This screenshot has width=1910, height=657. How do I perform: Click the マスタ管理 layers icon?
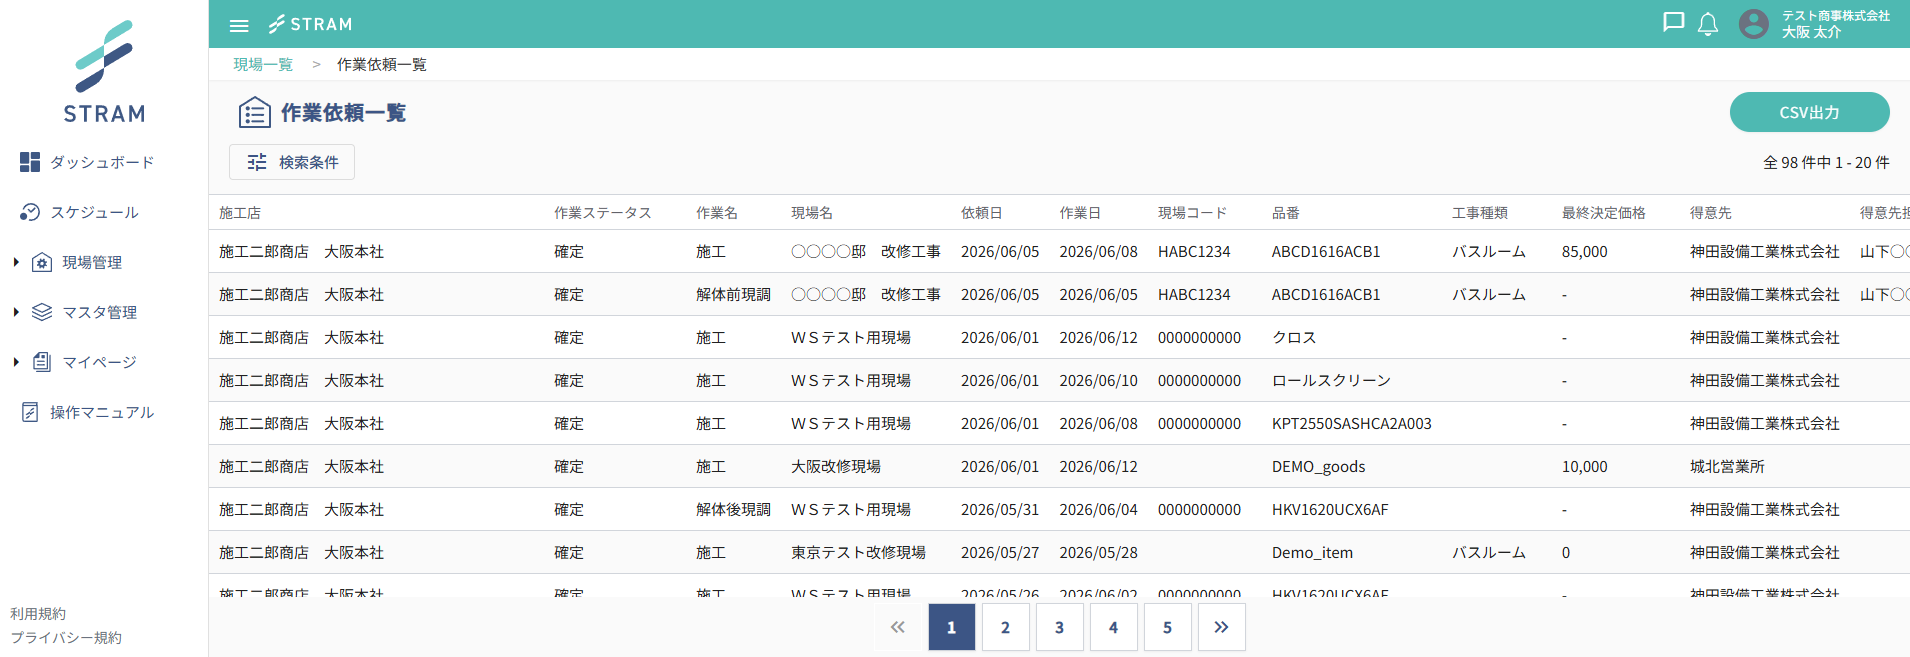click(42, 312)
